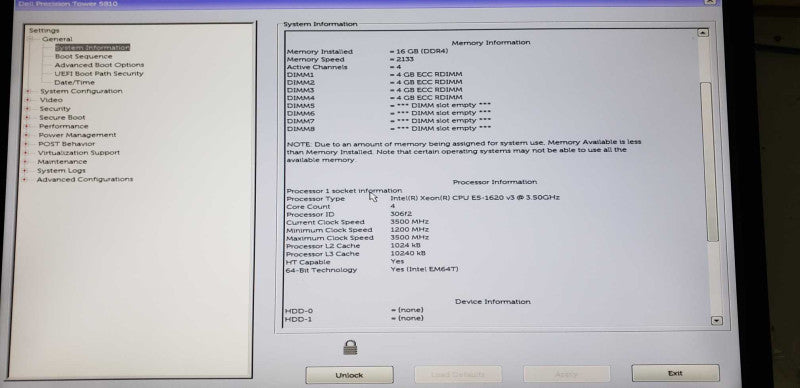The image size is (800, 388).
Task: Click the System Information scrollbar thumb
Action: 708,161
